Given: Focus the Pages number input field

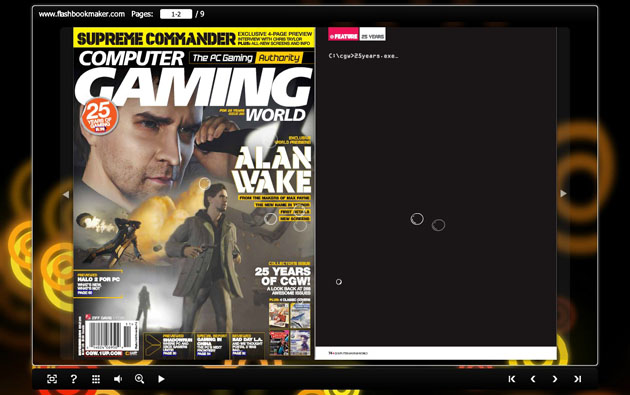Looking at the screenshot, I should [176, 14].
